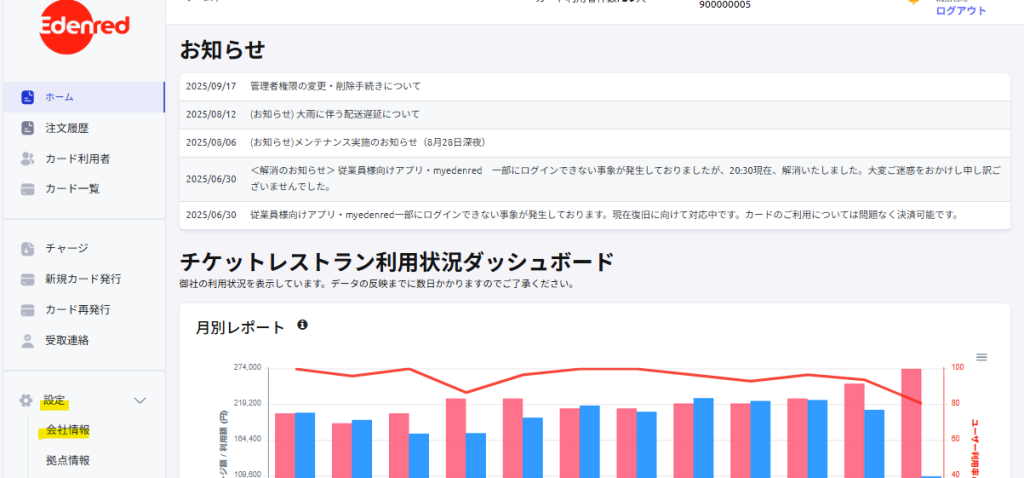This screenshot has height=478, width=1024.
Task: Collapse the 設定 section chevron
Action: tap(140, 400)
